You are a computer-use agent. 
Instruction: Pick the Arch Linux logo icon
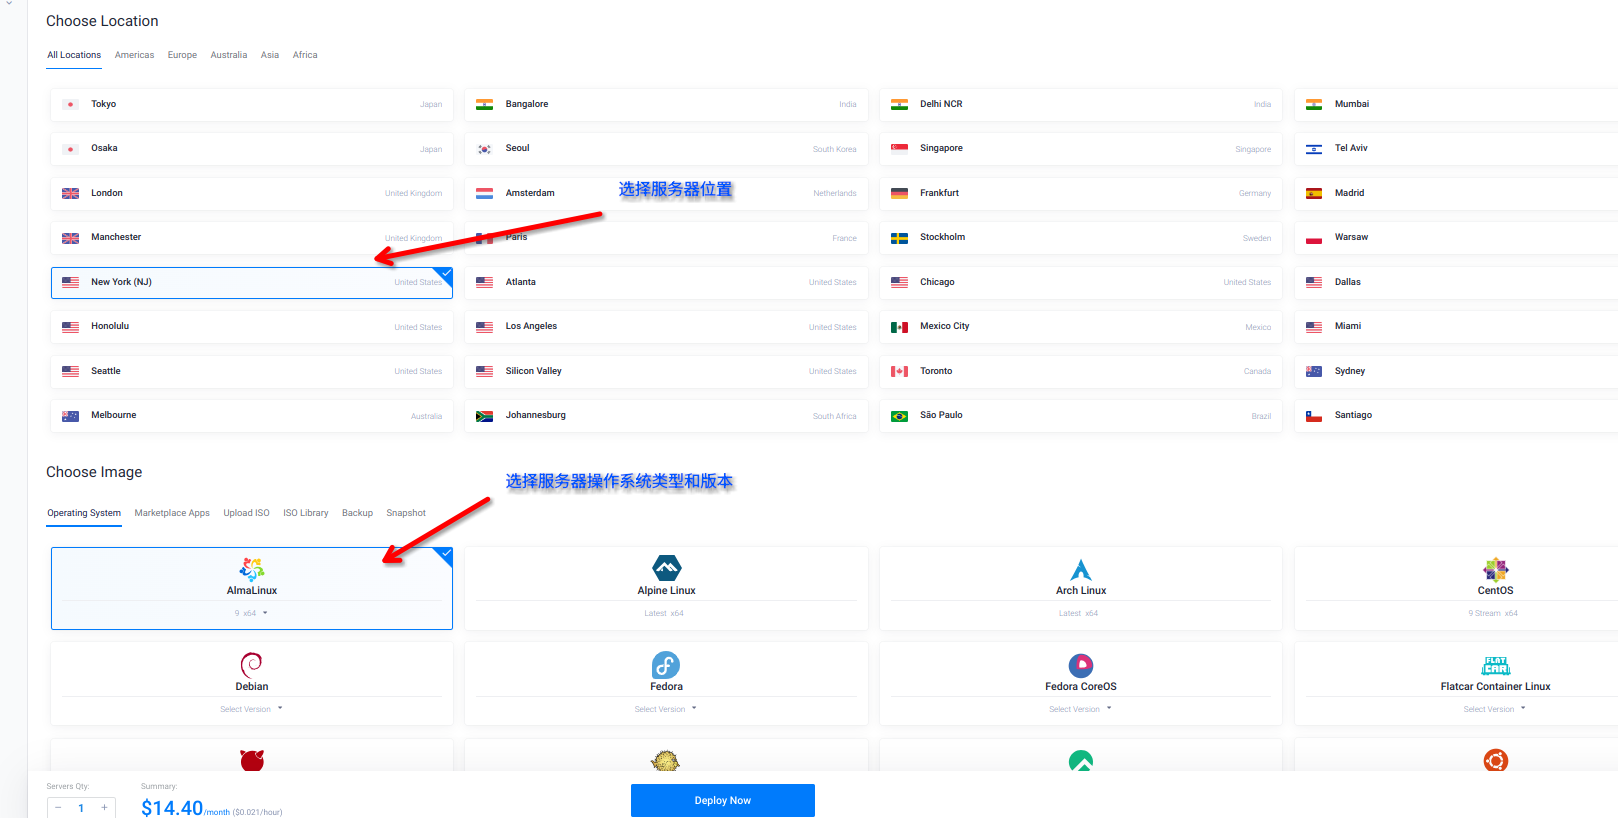(x=1081, y=570)
